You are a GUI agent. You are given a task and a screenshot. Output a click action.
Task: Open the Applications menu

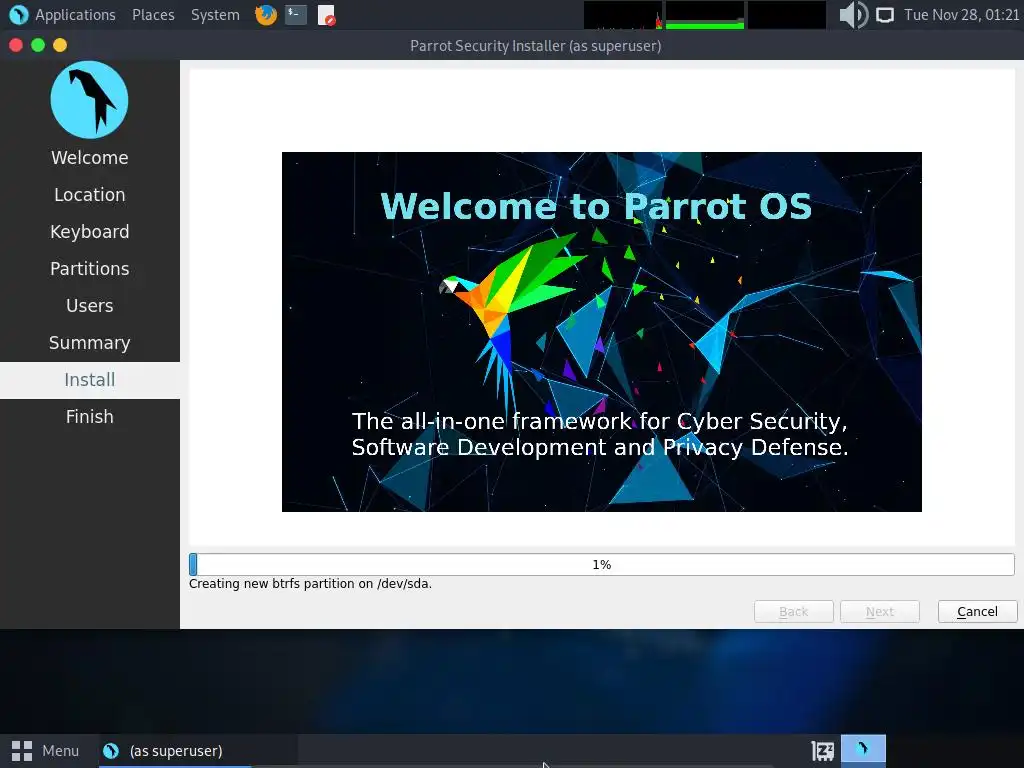click(75, 14)
